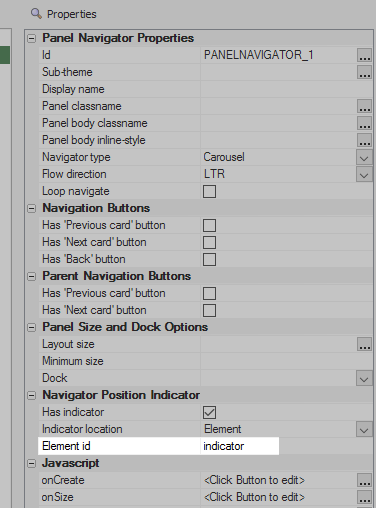Viewport: 376px width, 508px height.
Task: Enable 'Previous card' button under Navigation Buttons
Action: tap(209, 225)
